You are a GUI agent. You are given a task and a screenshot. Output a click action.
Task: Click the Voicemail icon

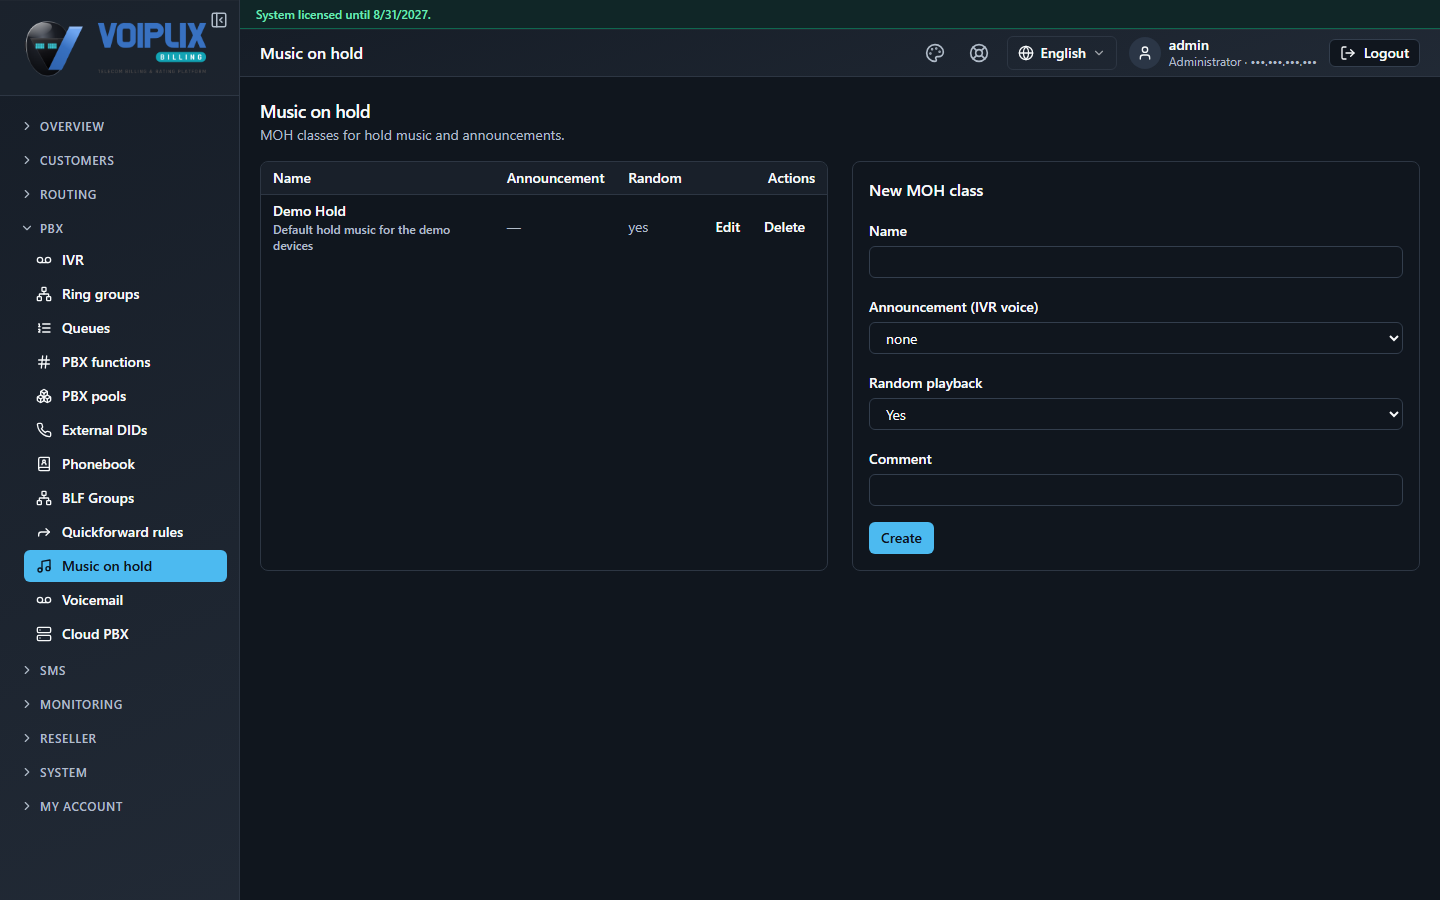pos(44,600)
